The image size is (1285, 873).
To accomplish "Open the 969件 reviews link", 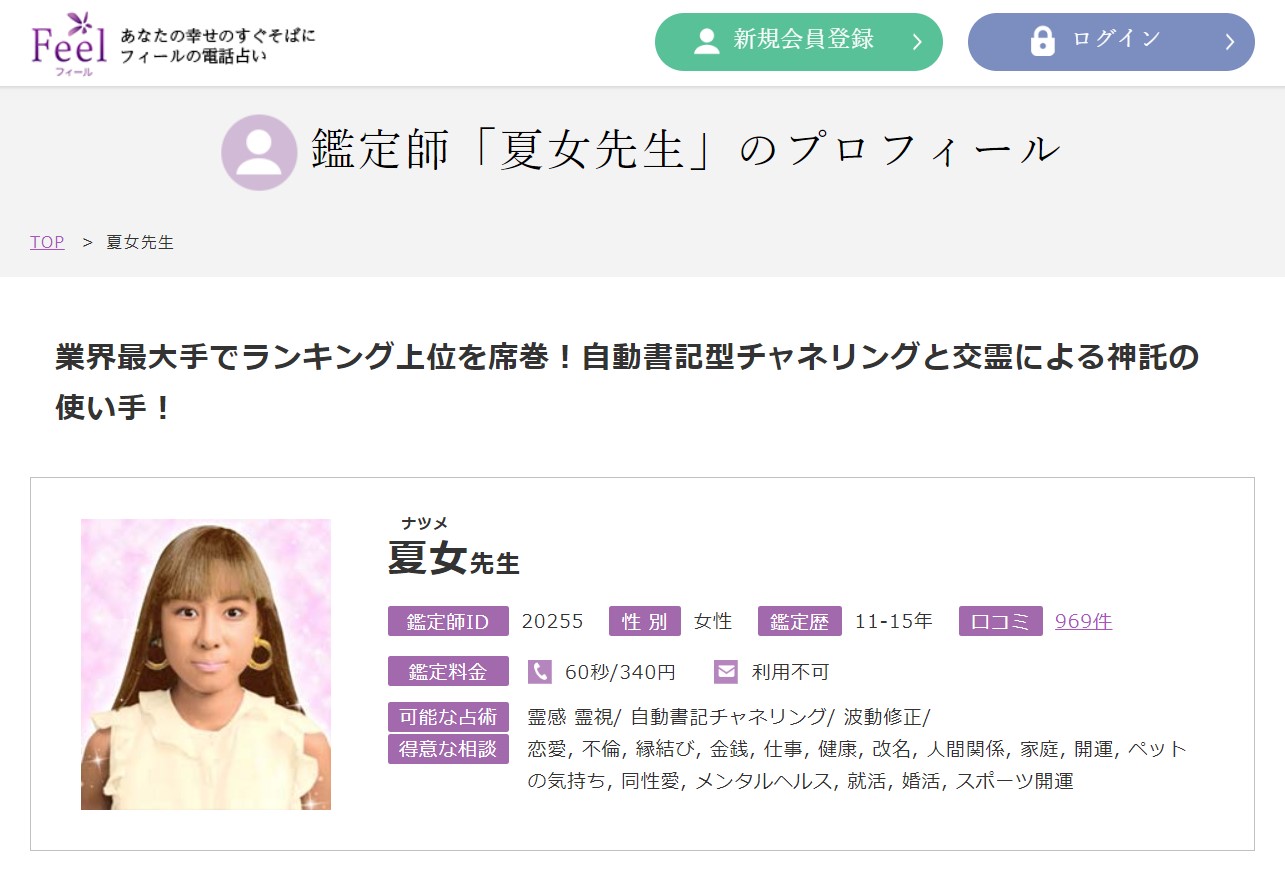I will coord(1083,621).
